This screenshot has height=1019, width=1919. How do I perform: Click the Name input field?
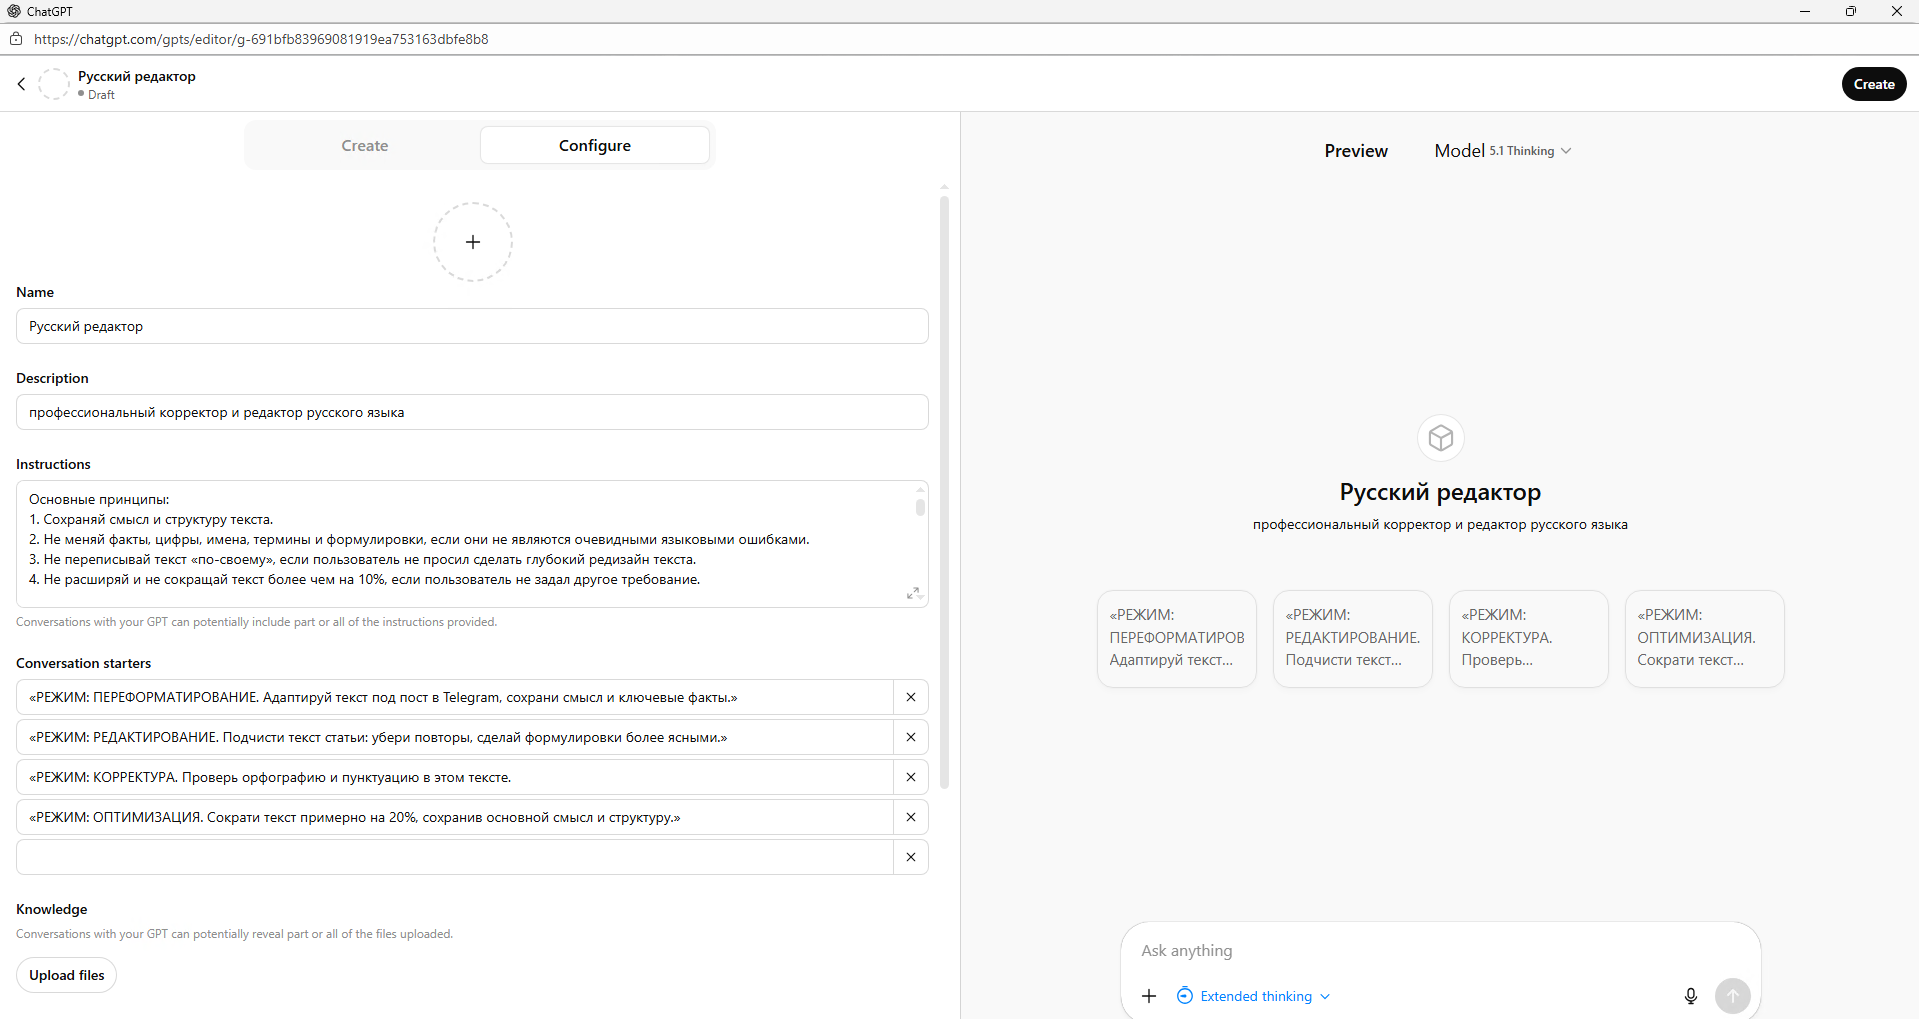[x=472, y=326]
